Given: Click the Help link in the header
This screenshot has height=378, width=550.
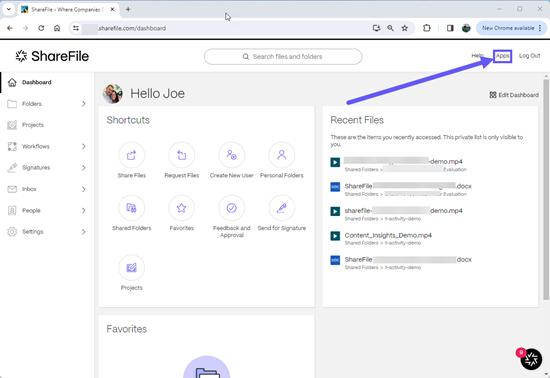Looking at the screenshot, I should tap(477, 56).
